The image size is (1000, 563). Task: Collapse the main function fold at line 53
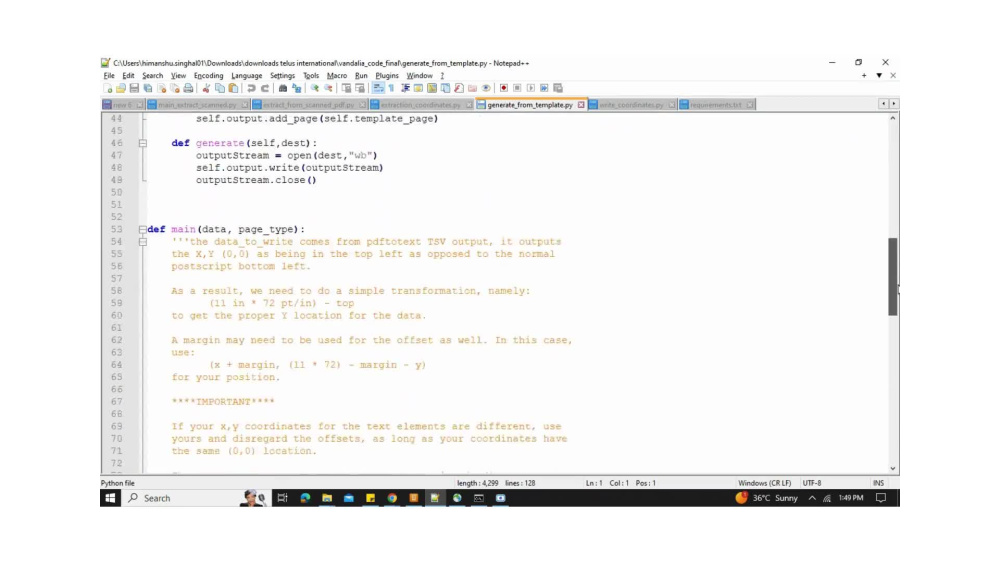(x=143, y=230)
